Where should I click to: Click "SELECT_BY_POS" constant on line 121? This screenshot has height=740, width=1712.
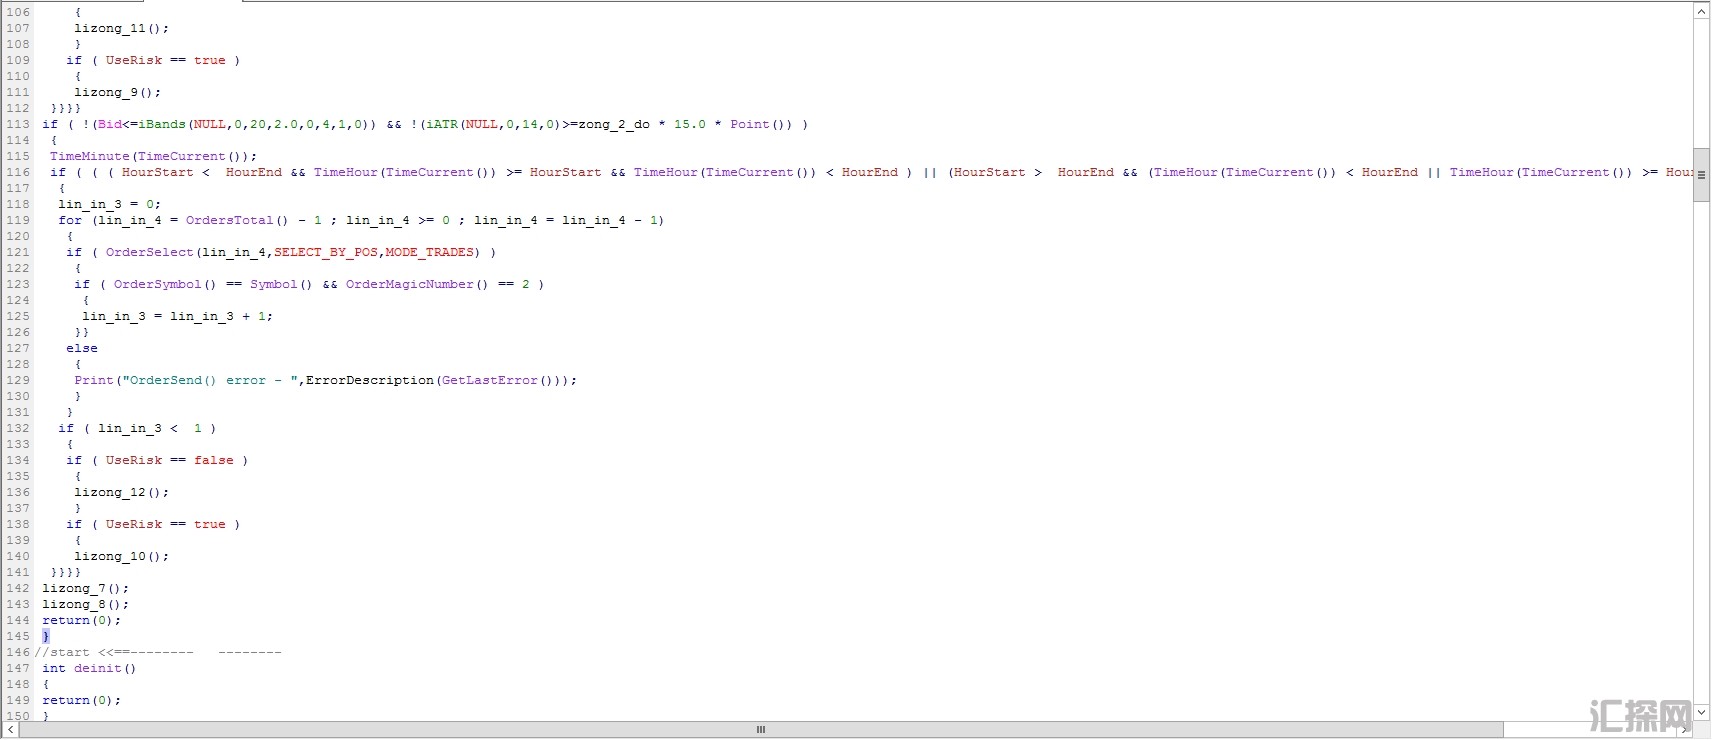pos(325,252)
